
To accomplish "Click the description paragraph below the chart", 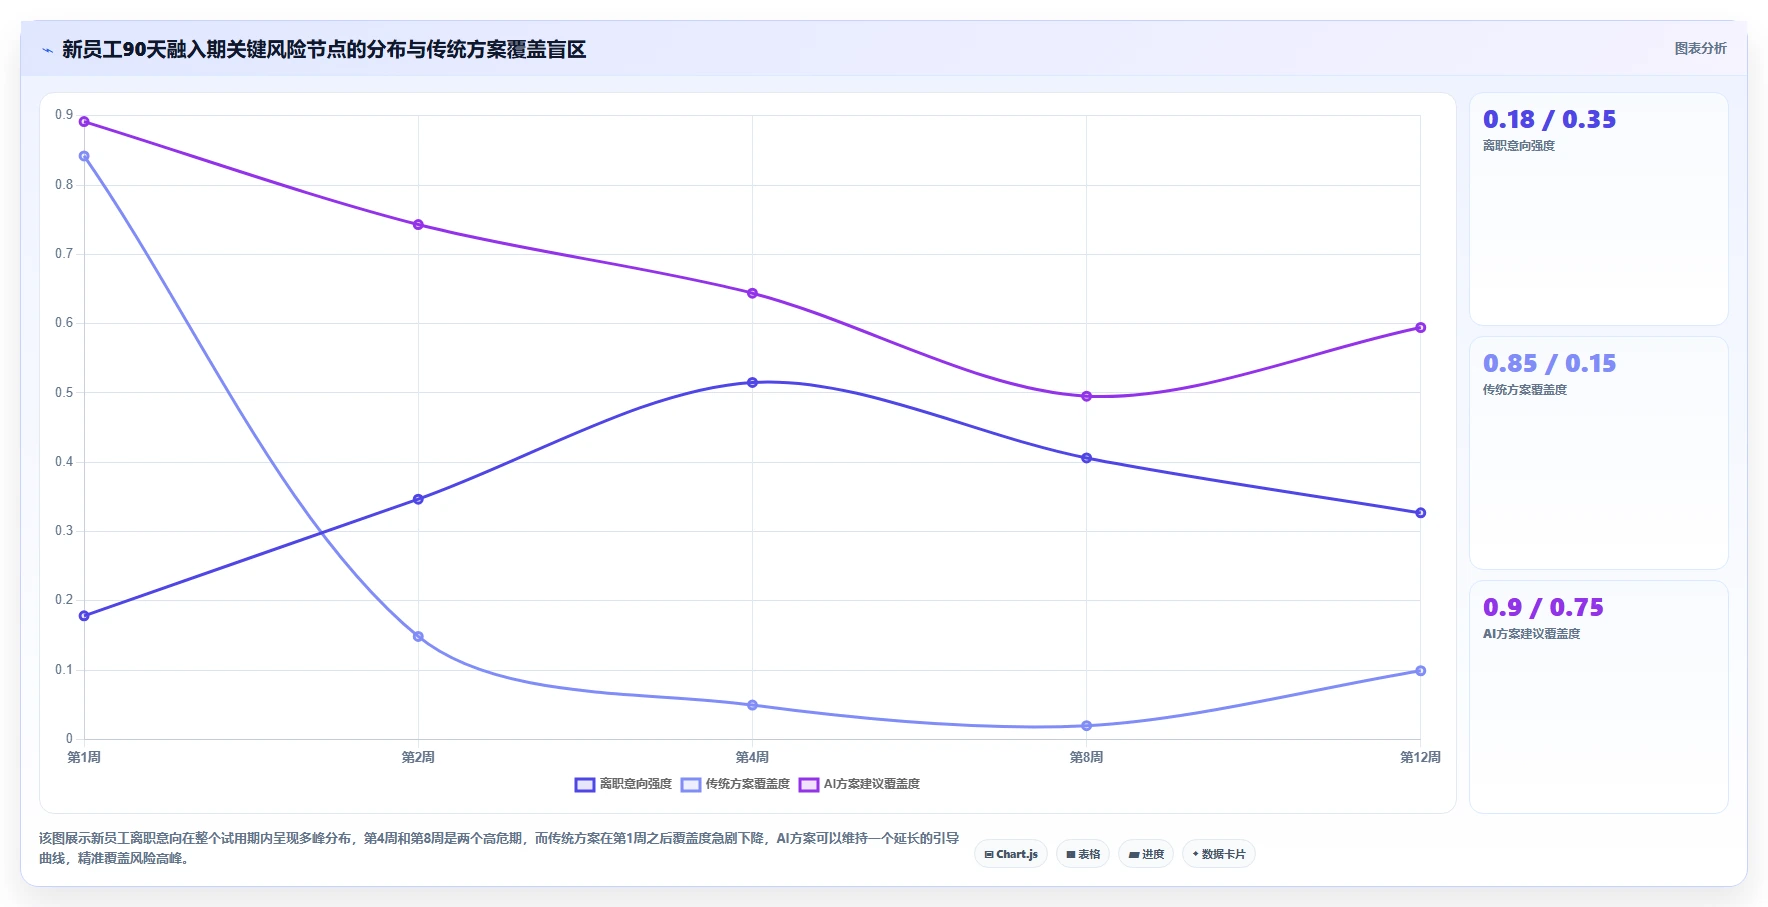I will pos(499,848).
